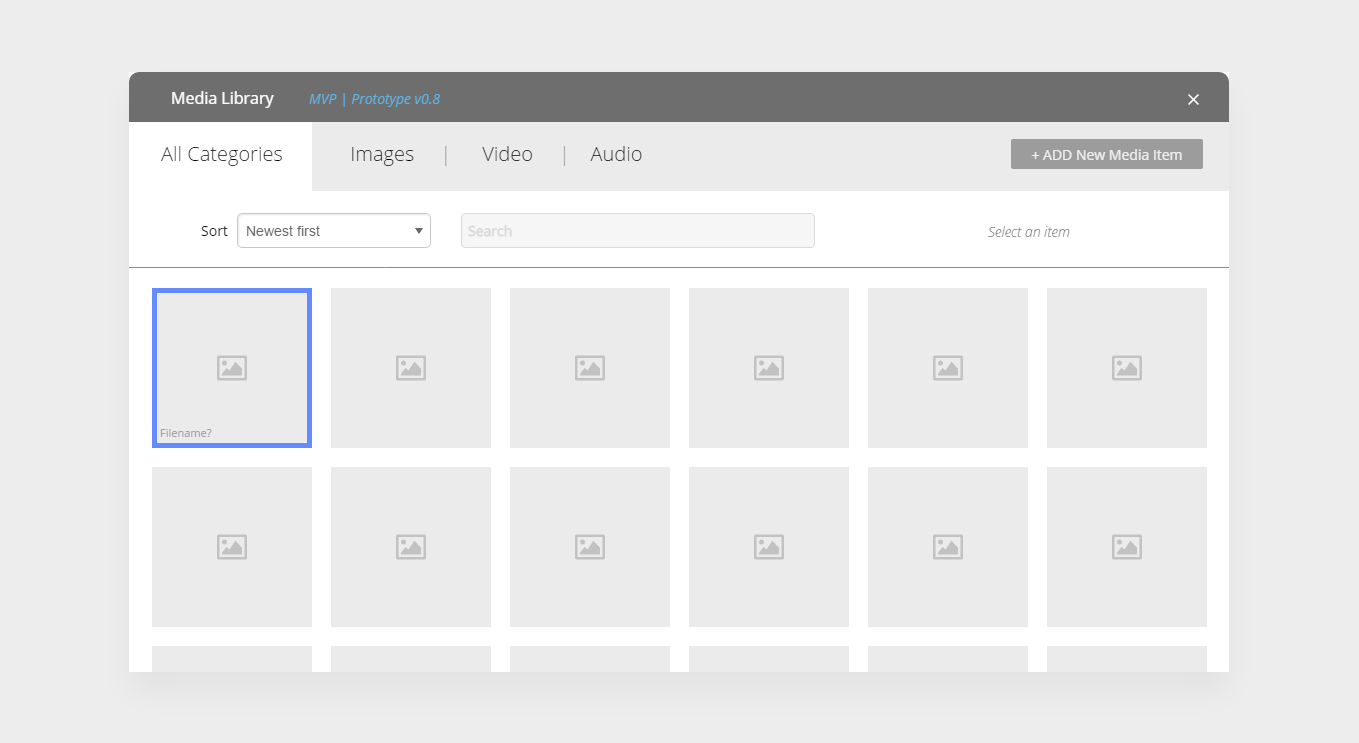Click the picture icon in the second thumbnail

410,367
